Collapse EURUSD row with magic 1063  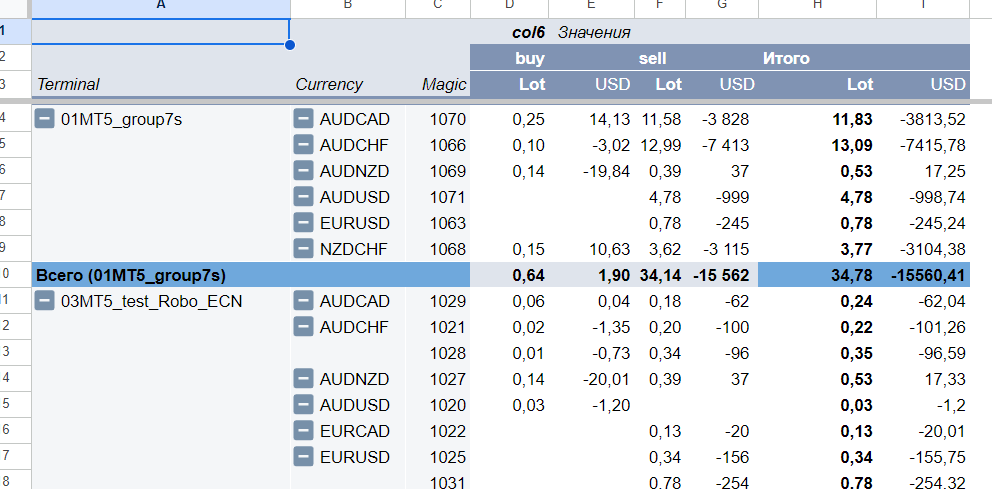[x=304, y=223]
